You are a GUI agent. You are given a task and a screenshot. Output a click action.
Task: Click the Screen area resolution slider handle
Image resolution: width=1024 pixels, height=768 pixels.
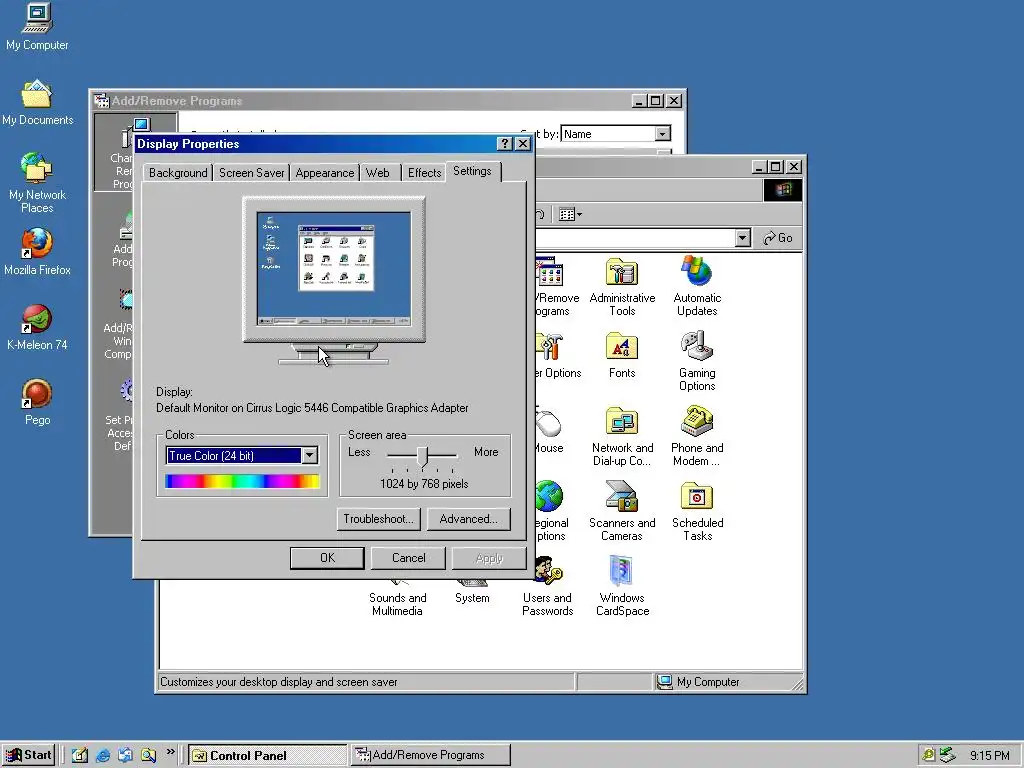423,456
